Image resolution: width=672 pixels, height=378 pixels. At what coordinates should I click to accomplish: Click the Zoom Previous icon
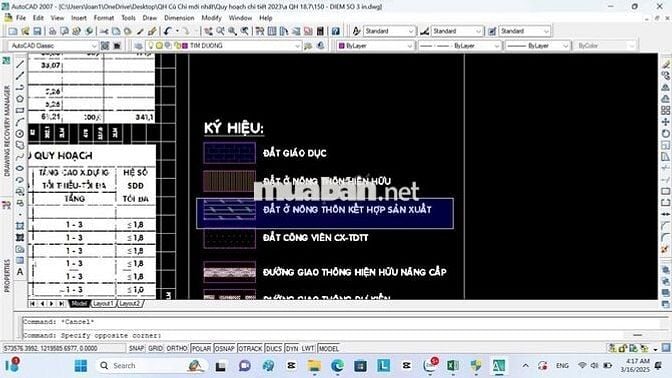pos(244,31)
